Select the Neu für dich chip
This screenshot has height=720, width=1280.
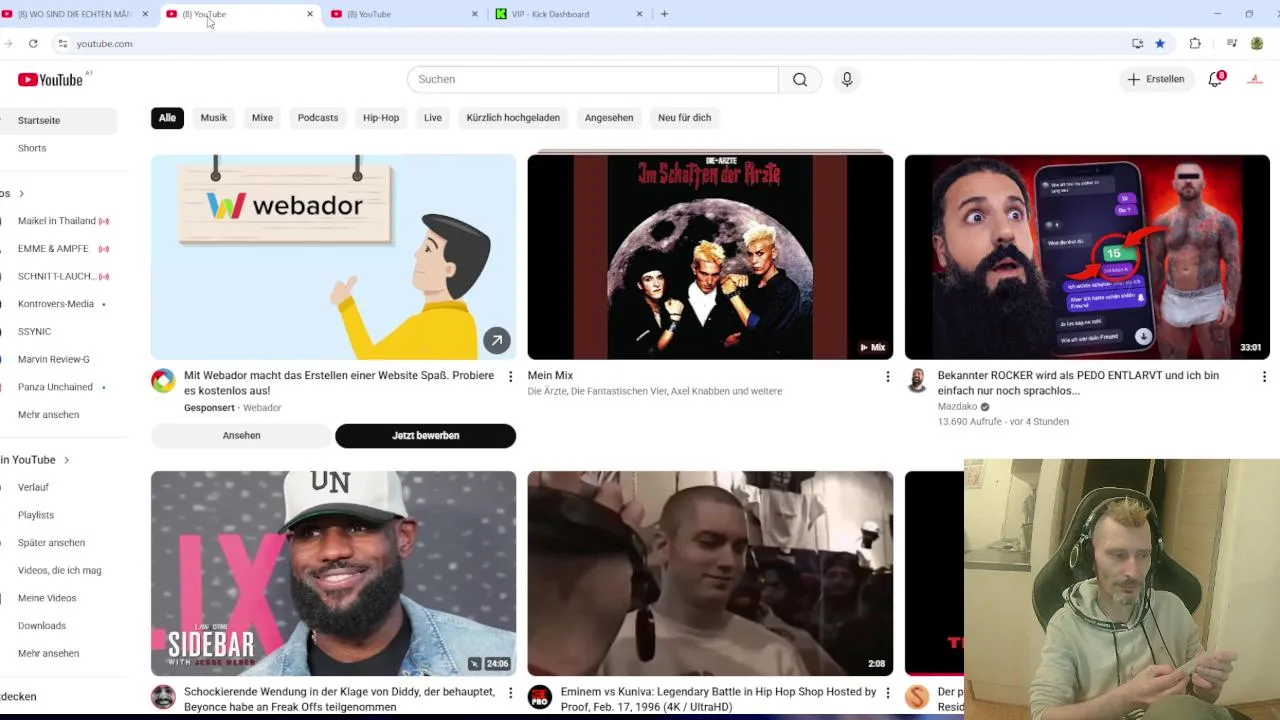tap(685, 118)
